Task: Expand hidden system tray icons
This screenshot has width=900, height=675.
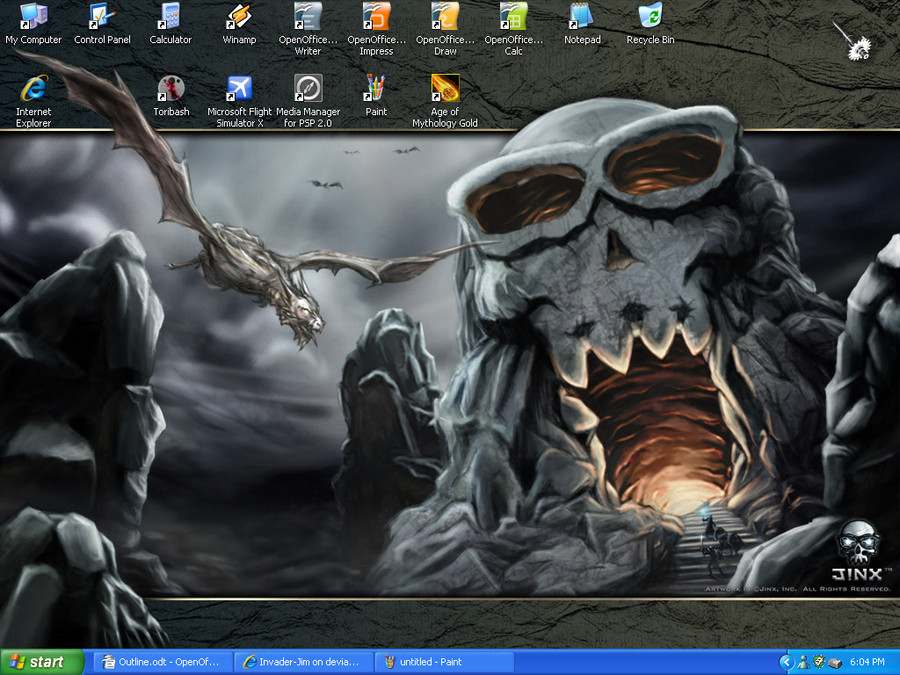Action: pos(786,662)
